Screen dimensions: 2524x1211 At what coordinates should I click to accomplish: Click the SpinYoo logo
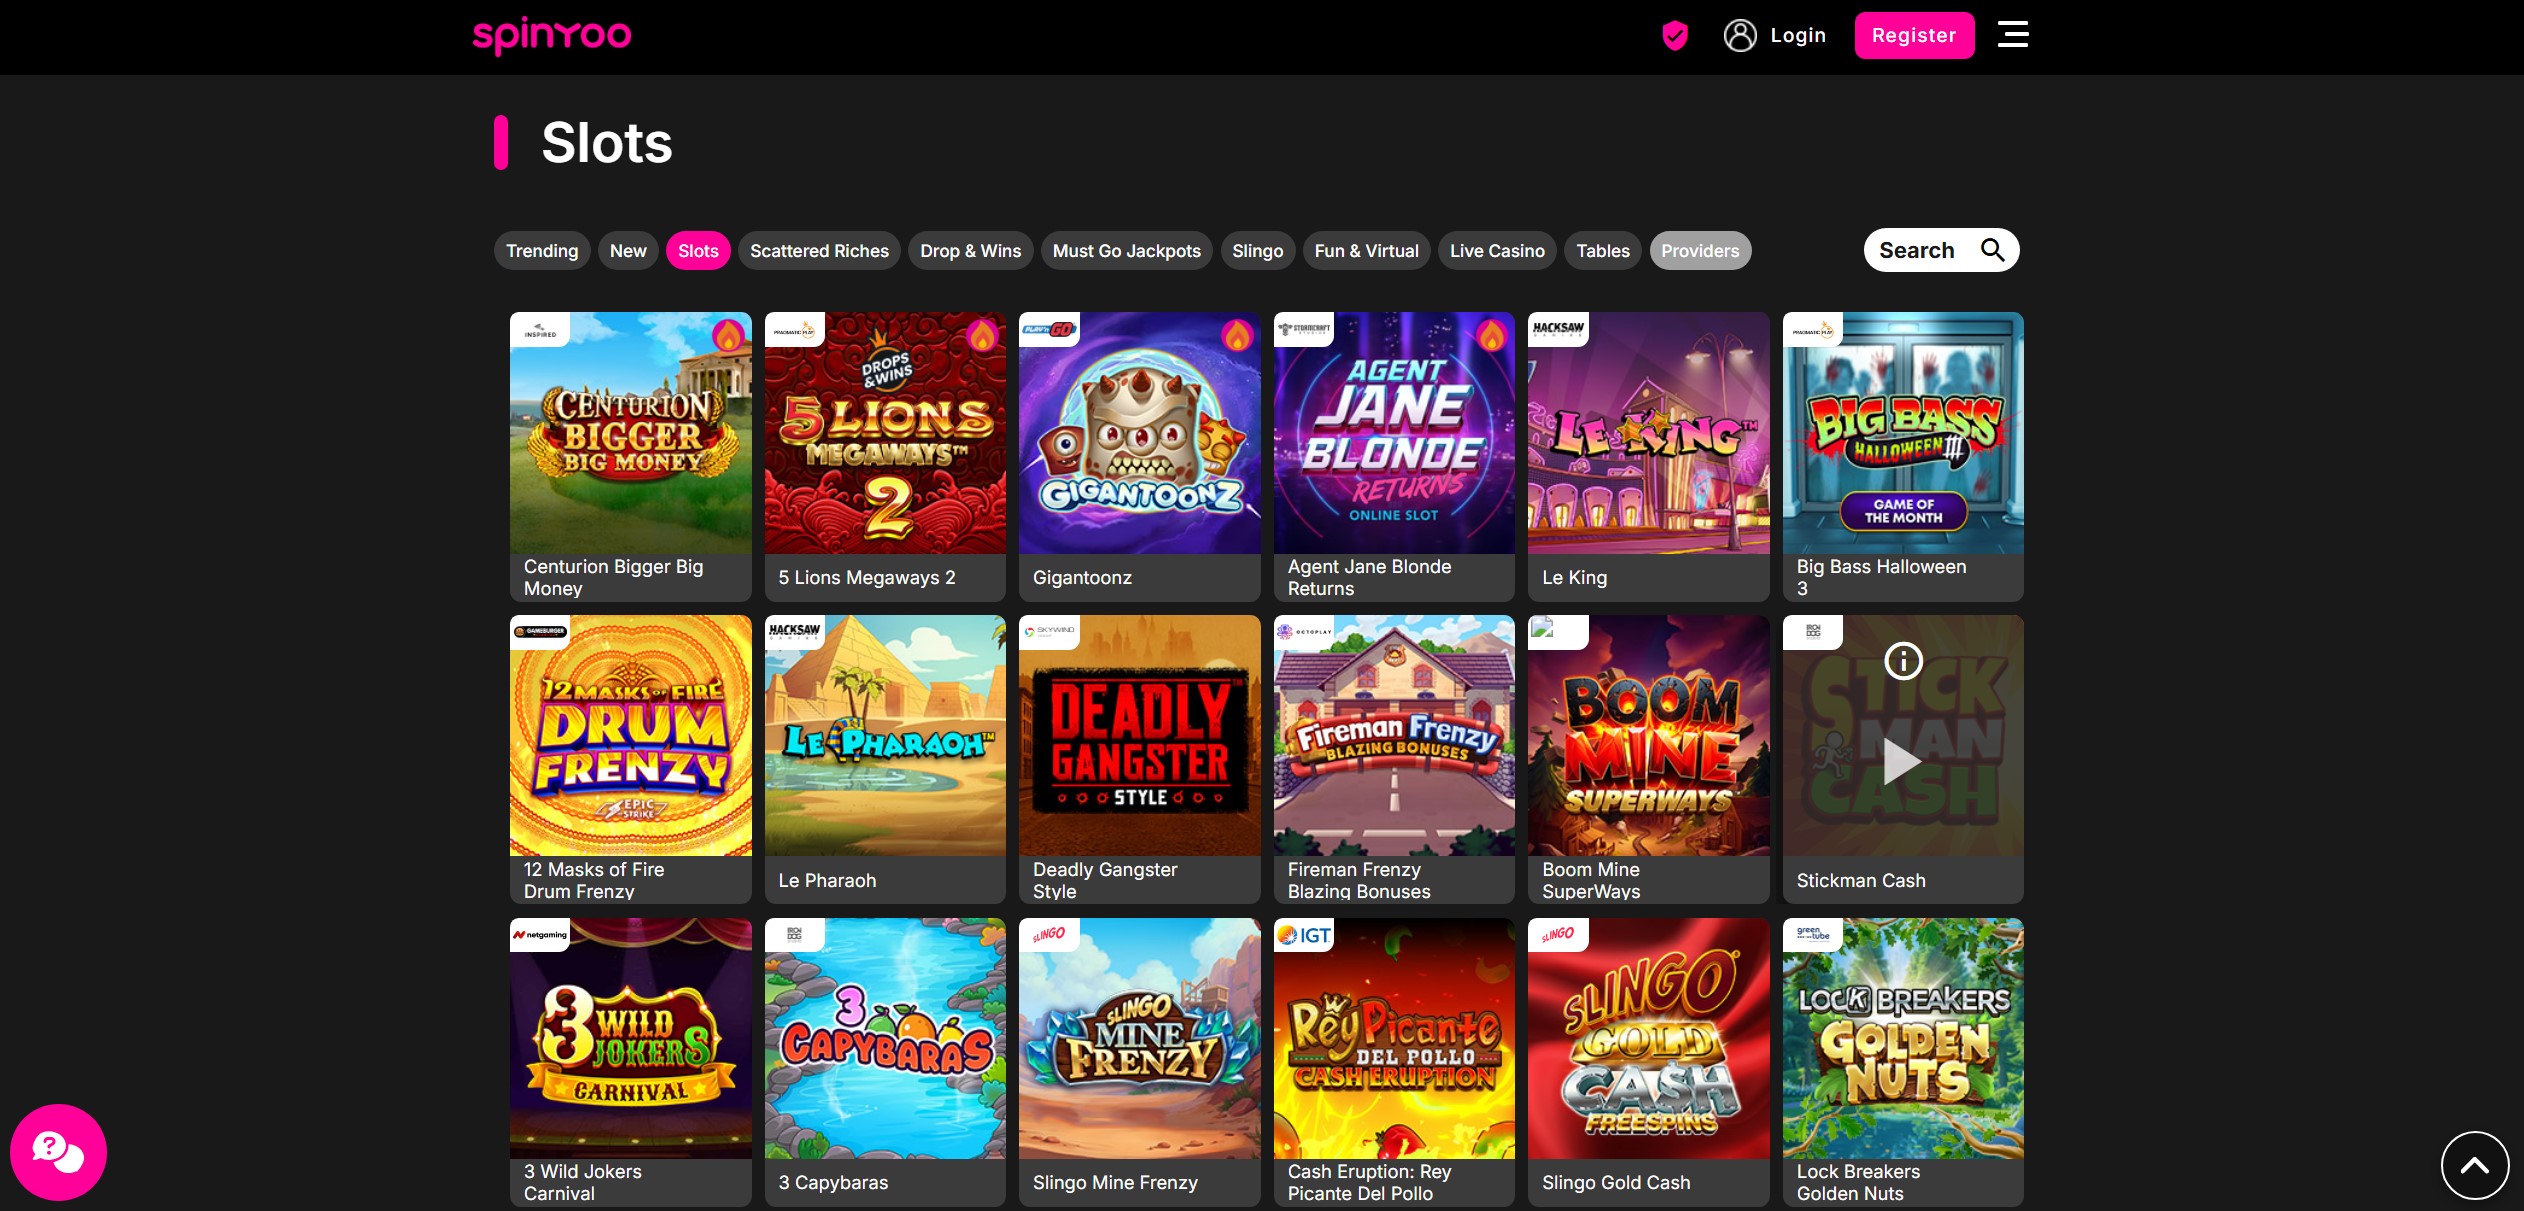pyautogui.click(x=551, y=36)
